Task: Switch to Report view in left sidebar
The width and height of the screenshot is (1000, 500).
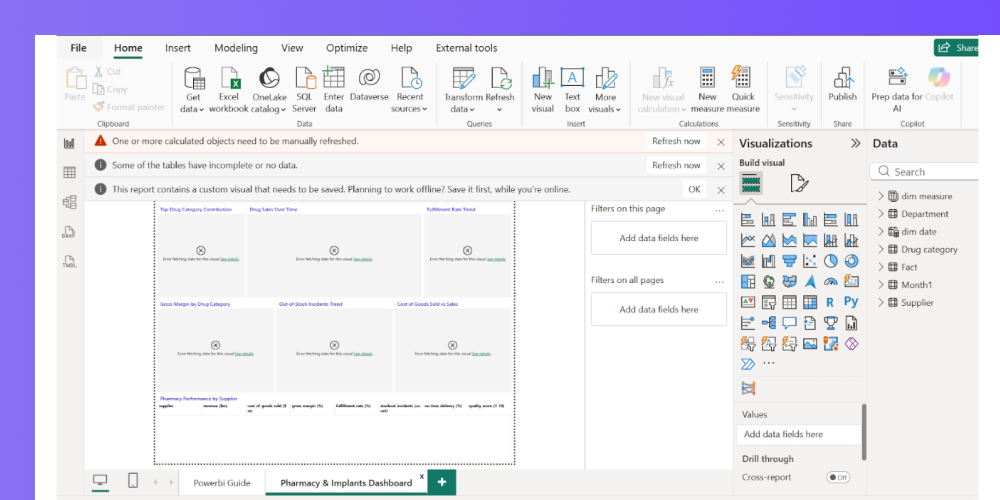Action: click(69, 143)
